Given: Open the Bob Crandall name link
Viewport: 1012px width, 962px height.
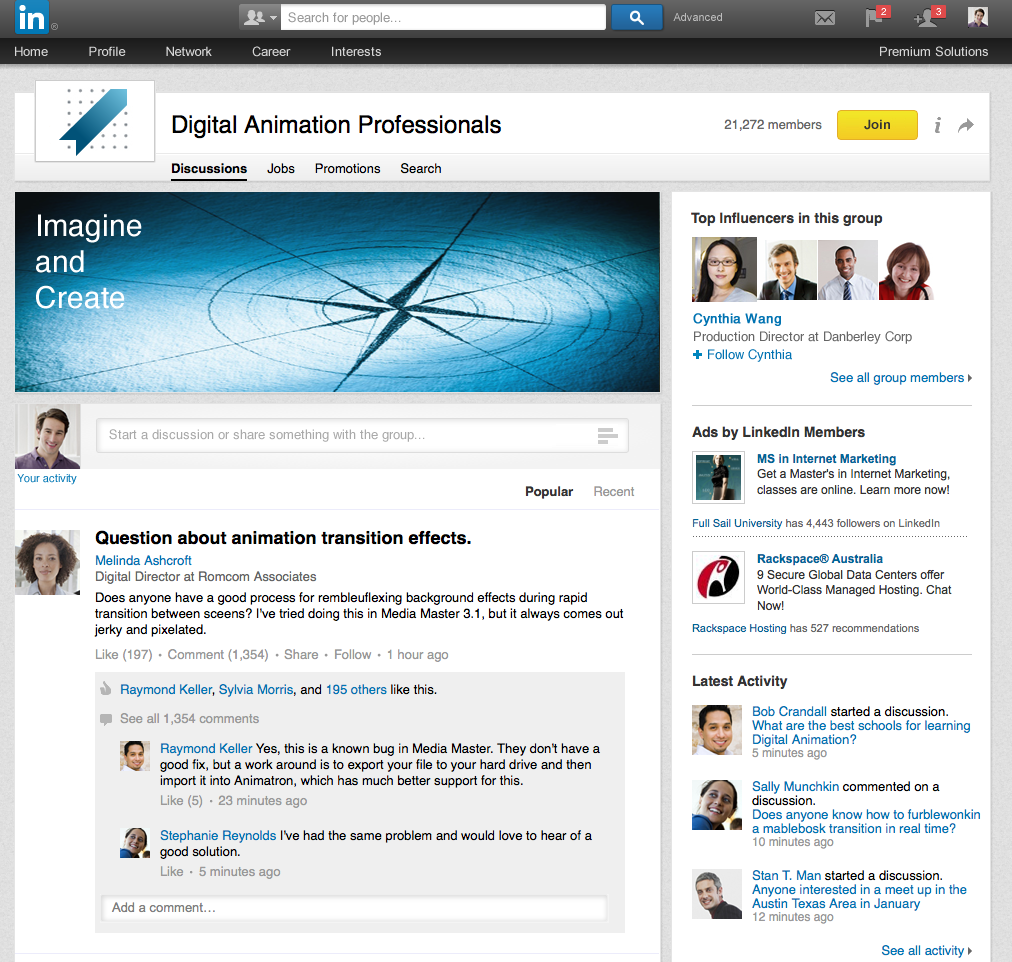Looking at the screenshot, I should pos(789,712).
